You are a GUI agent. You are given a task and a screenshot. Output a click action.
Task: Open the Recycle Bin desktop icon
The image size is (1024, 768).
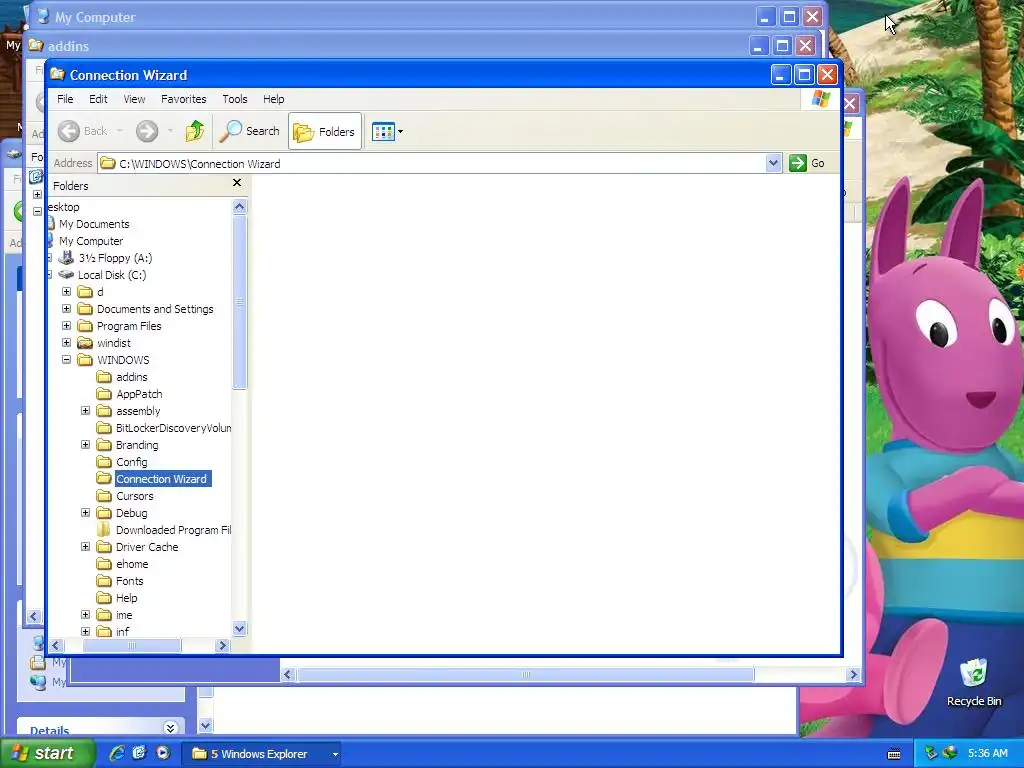(974, 683)
